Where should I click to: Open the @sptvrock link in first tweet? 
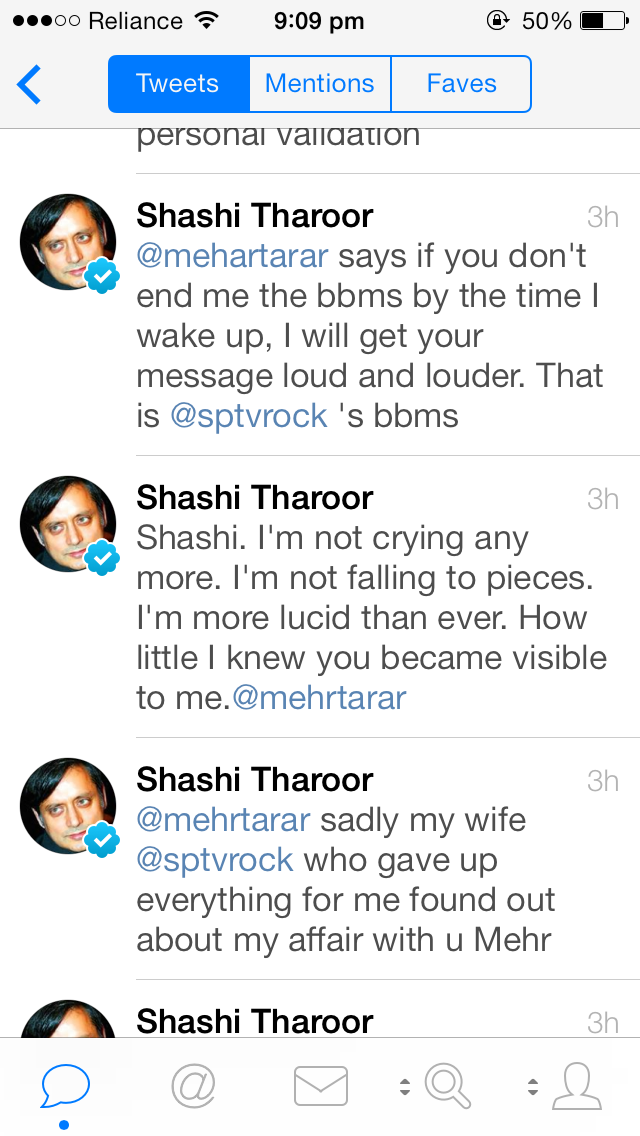[x=248, y=416]
